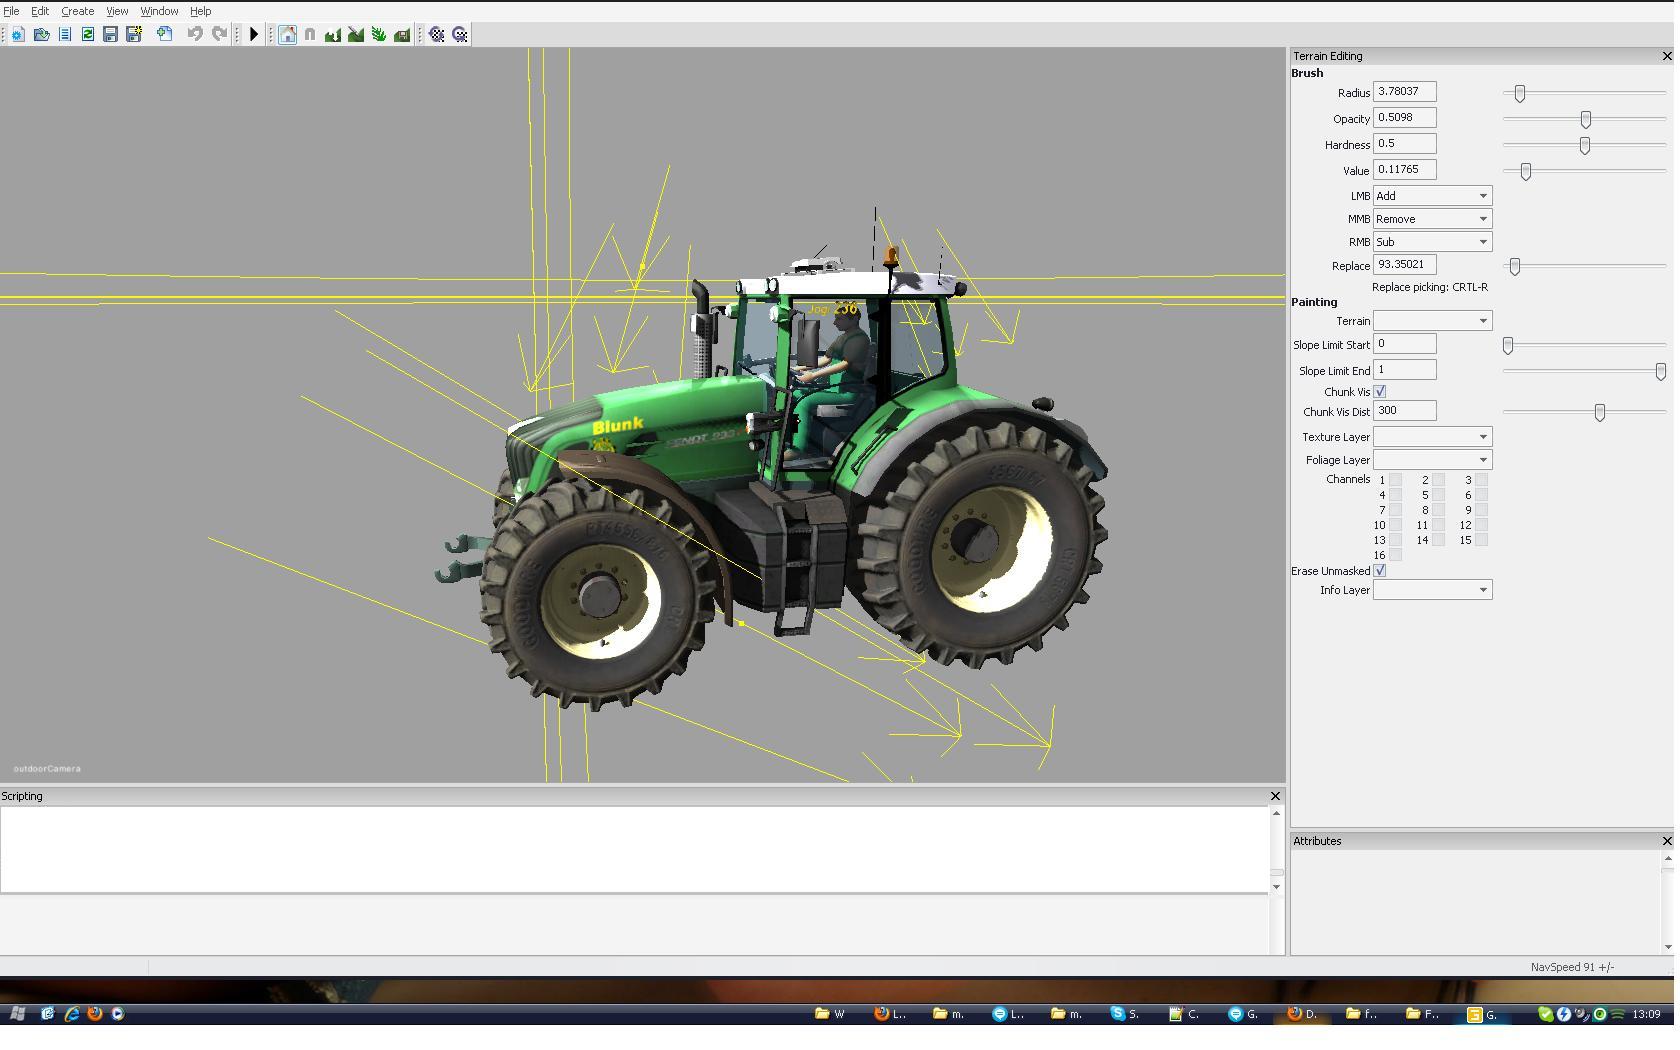1680x1050 pixels.
Task: Click the Hardness slider handle
Action: coord(1585,145)
